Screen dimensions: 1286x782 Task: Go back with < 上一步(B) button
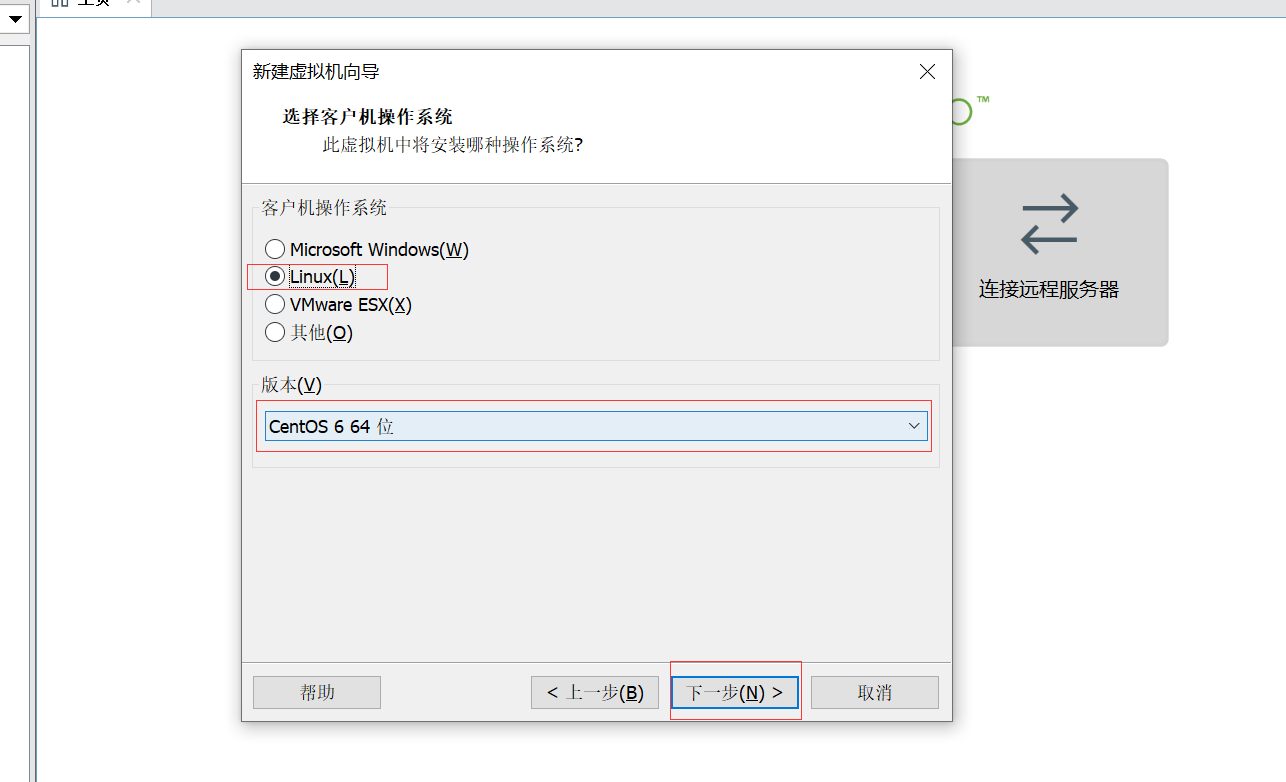point(595,693)
